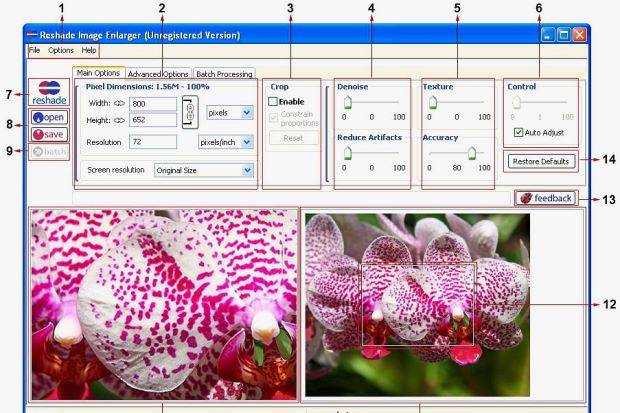
Task: Maximize the Reshade window
Action: coord(563,35)
